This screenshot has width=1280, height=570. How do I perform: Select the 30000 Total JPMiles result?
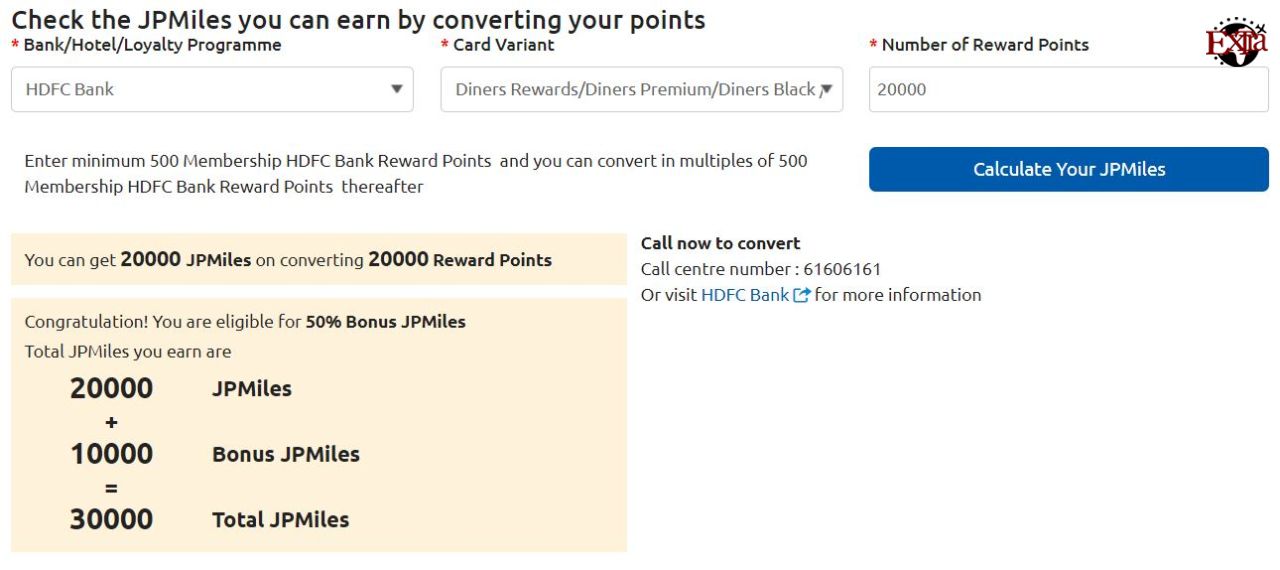[x=111, y=519]
